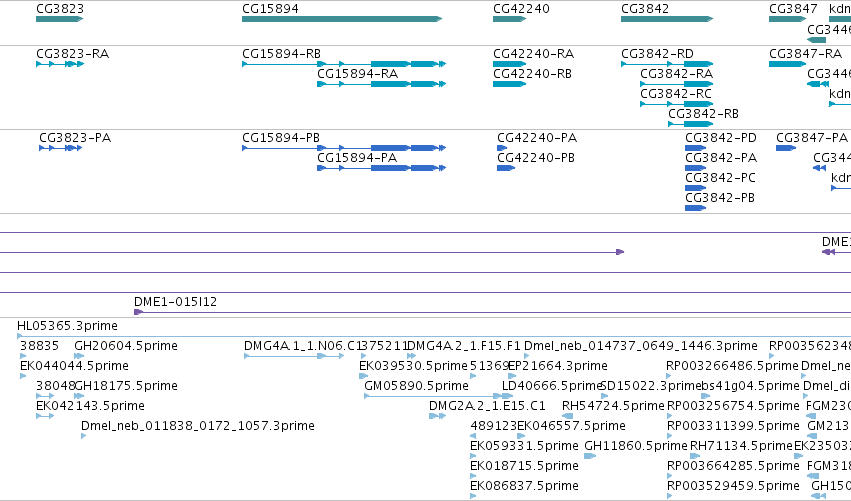Click the 38835 EST label

(x=39, y=346)
